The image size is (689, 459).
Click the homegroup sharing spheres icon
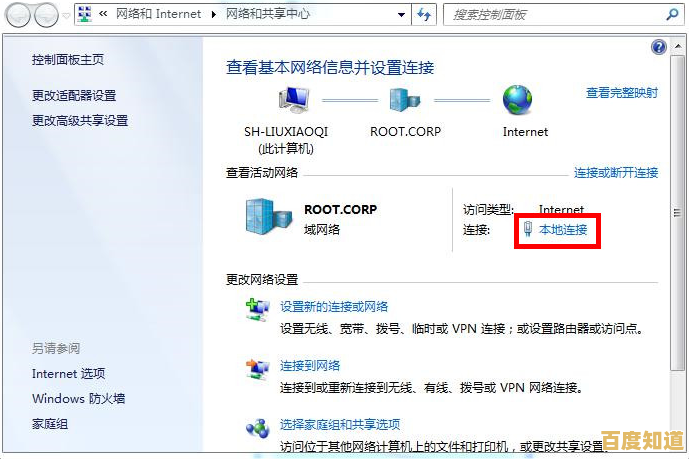point(257,428)
